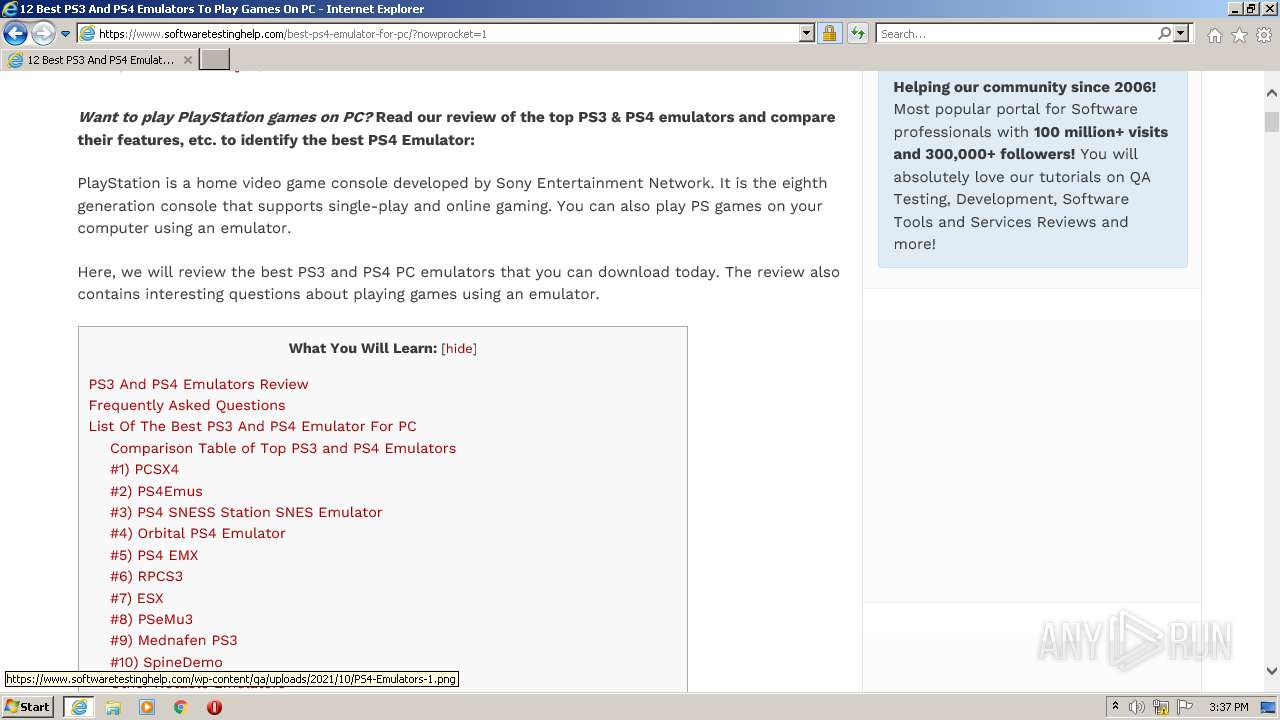This screenshot has height=720, width=1280.
Task: Jump to #5) PS4 EMX
Action: [x=154, y=555]
